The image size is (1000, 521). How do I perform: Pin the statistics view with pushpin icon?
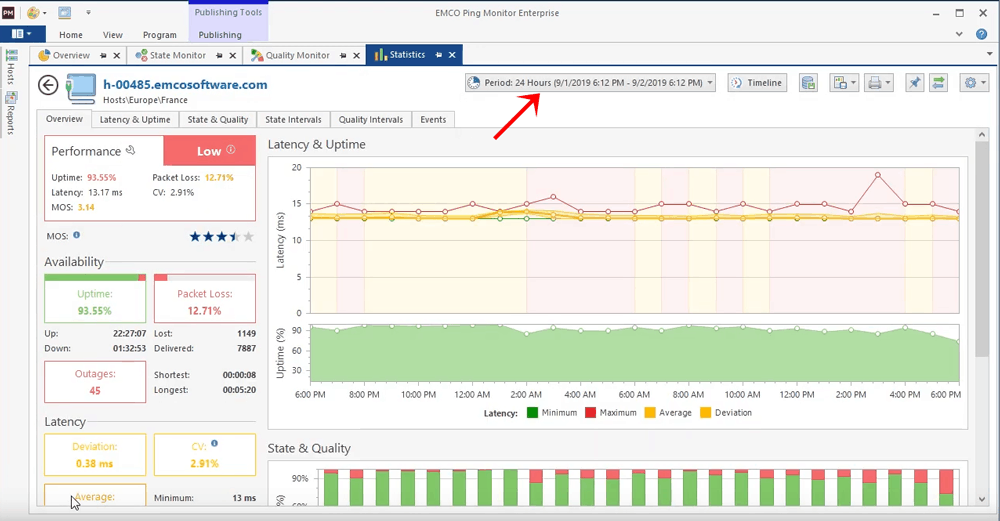tap(915, 83)
